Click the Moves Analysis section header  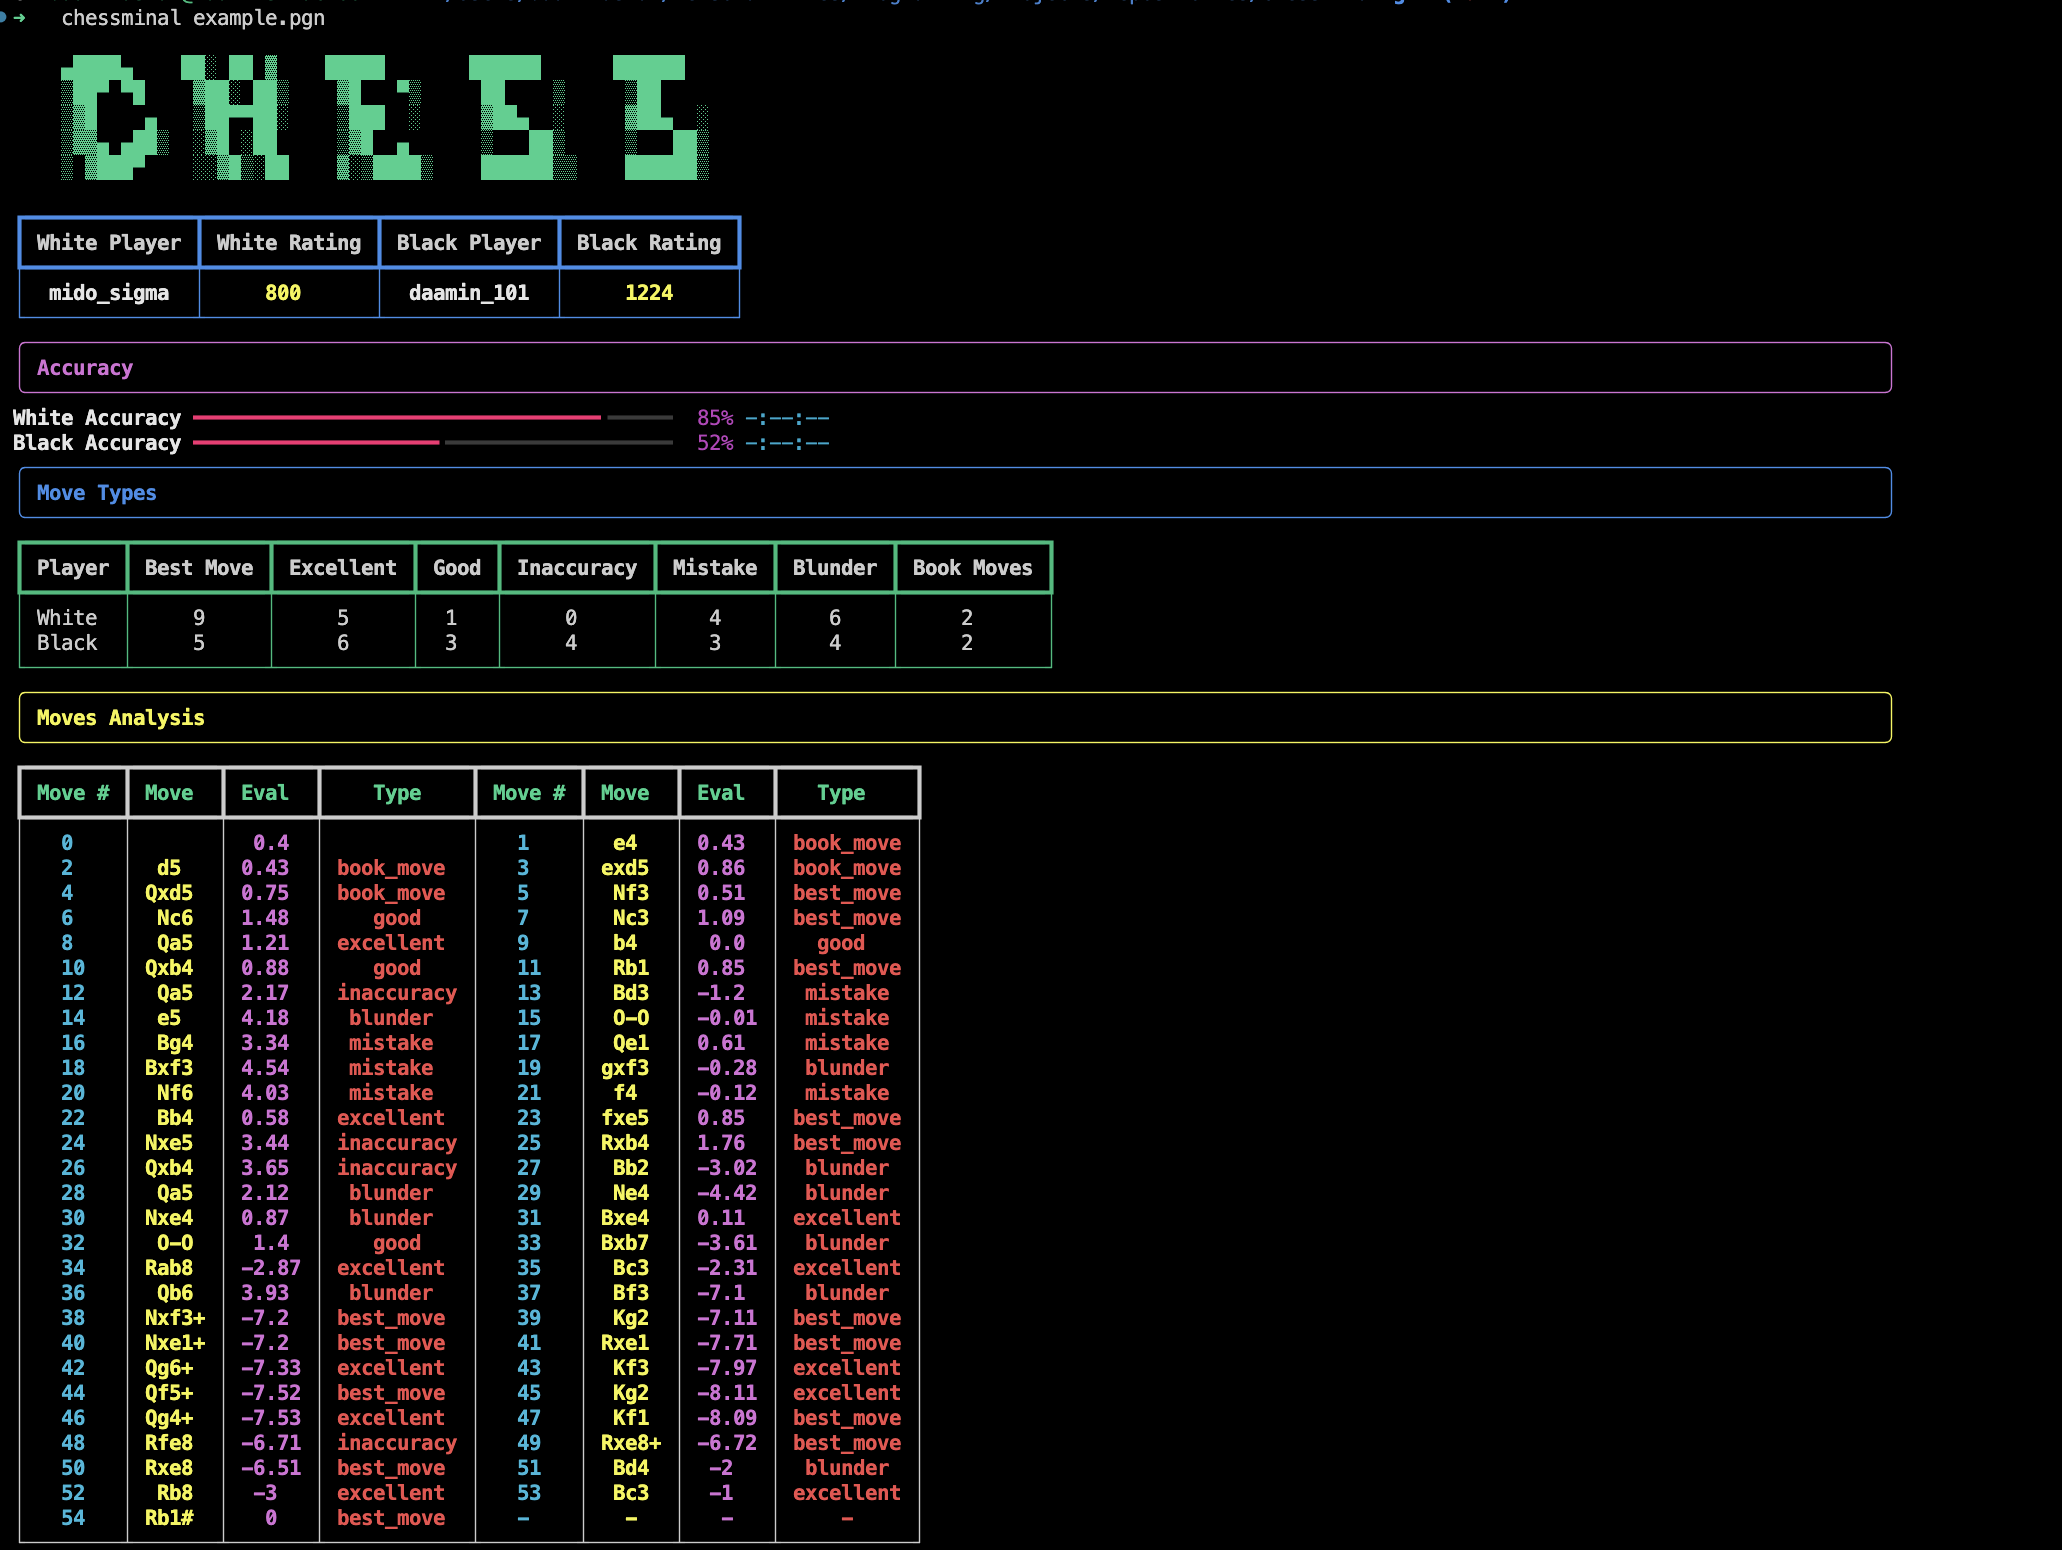pyautogui.click(x=955, y=718)
